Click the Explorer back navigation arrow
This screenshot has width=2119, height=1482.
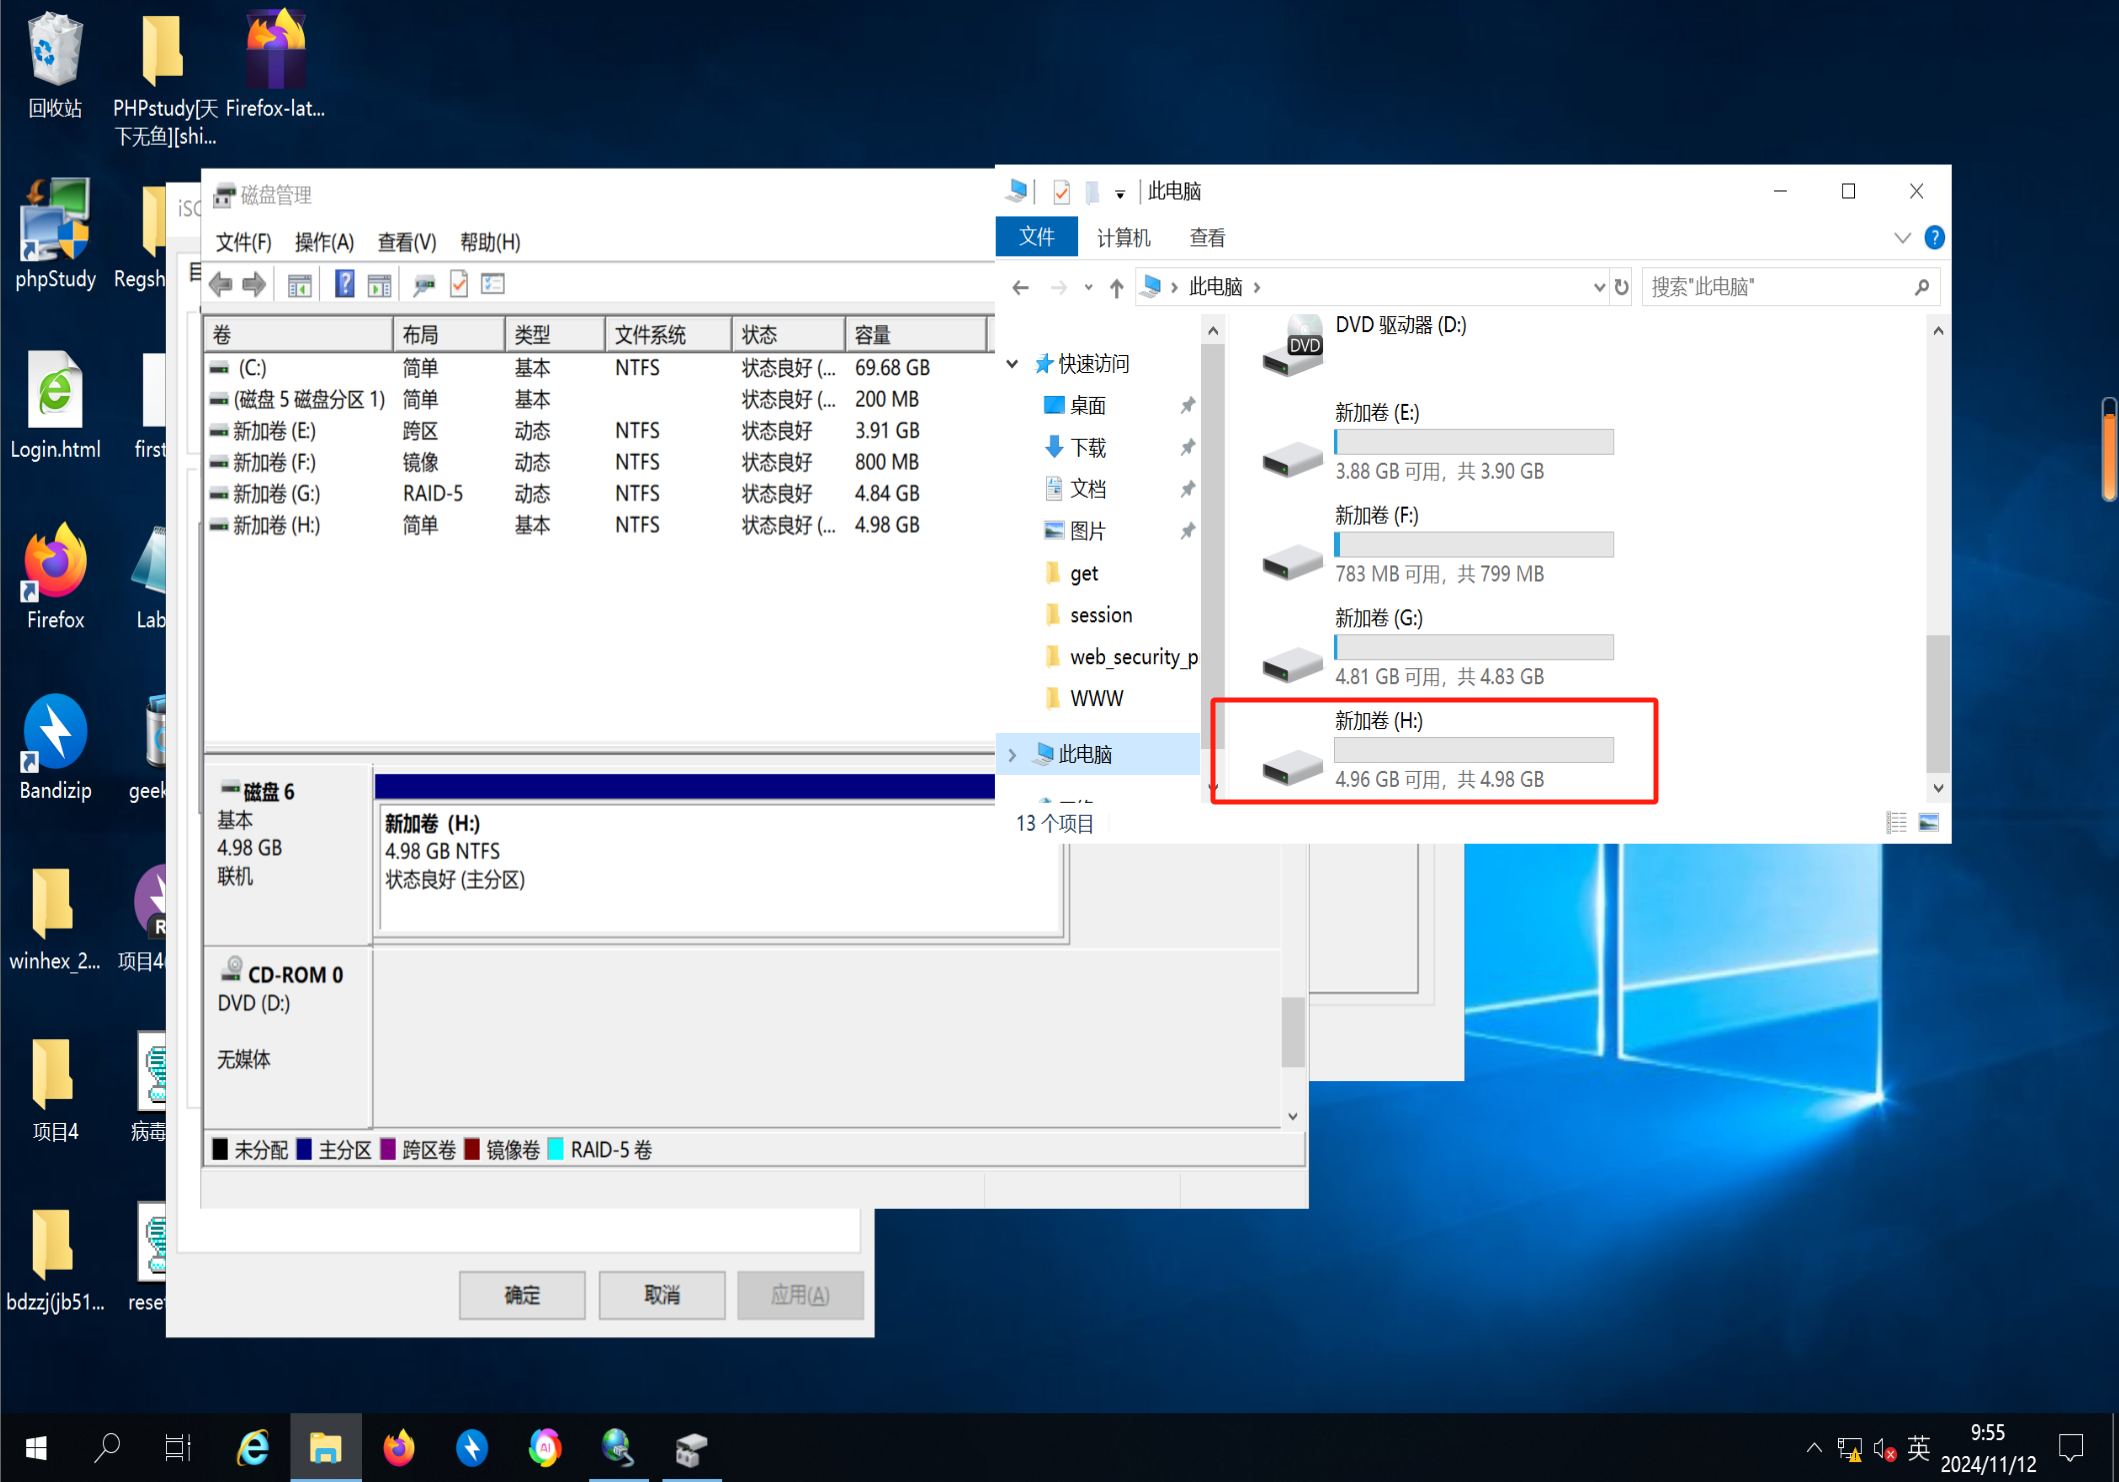point(1020,288)
